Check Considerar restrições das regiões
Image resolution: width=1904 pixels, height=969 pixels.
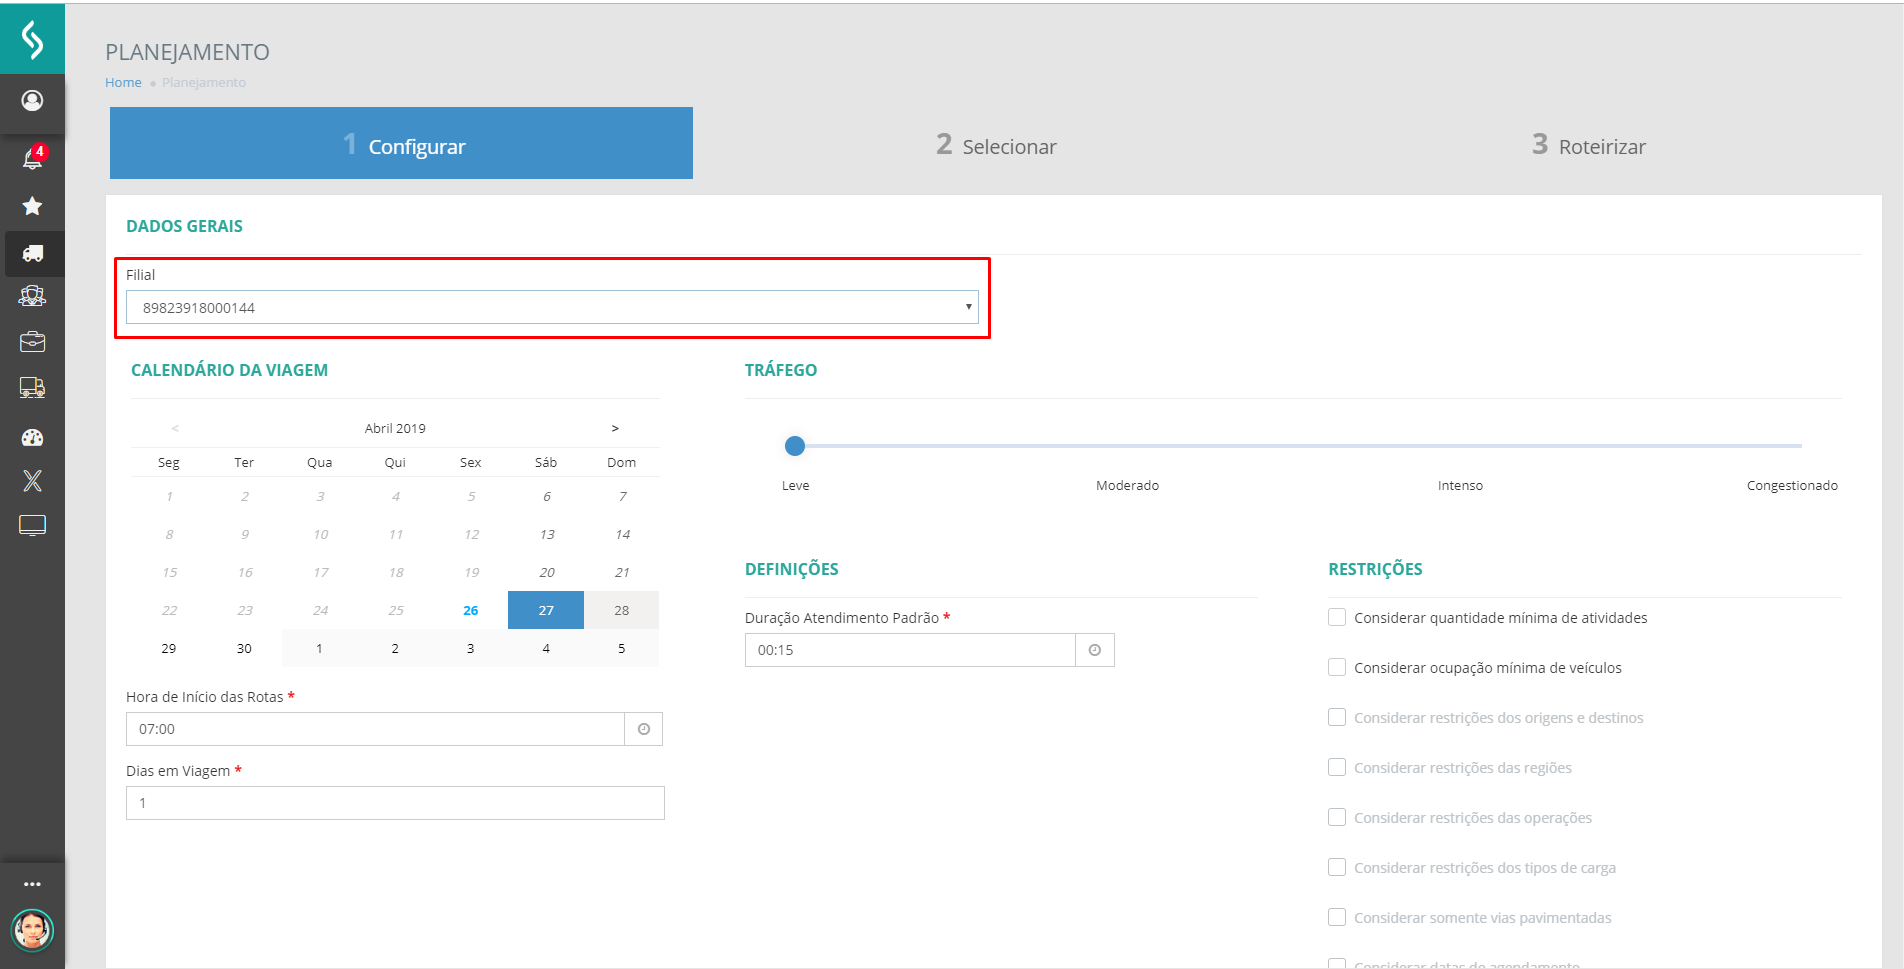pyautogui.click(x=1337, y=767)
